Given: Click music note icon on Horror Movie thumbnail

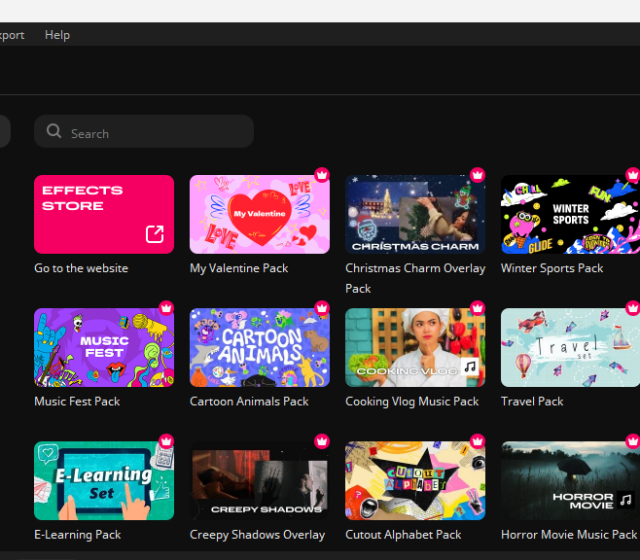Looking at the screenshot, I should pyautogui.click(x=625, y=500).
